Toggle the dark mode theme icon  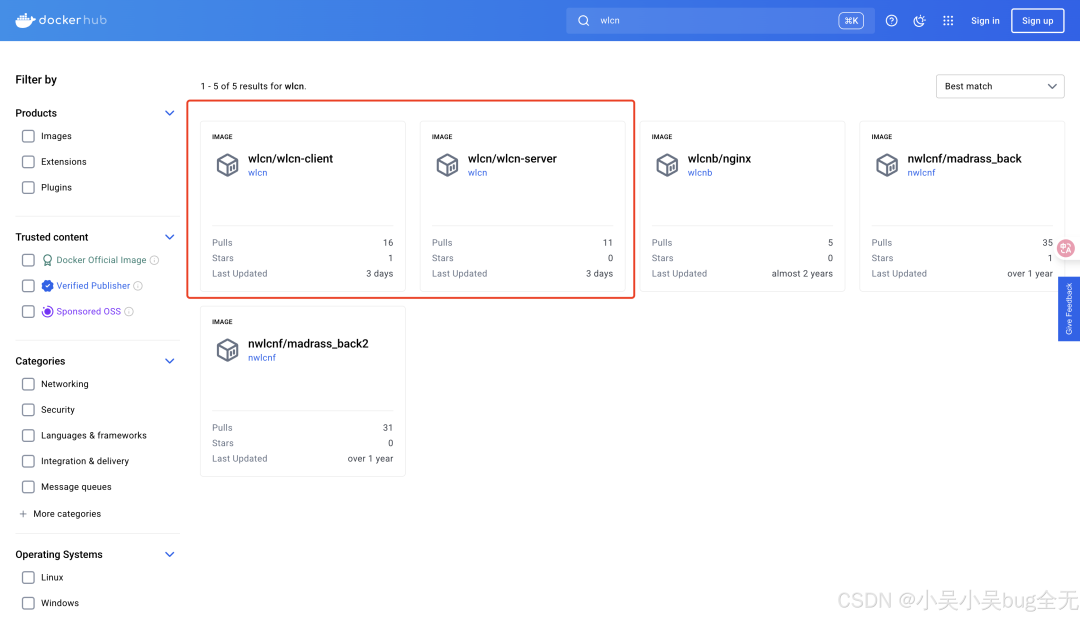tap(920, 21)
